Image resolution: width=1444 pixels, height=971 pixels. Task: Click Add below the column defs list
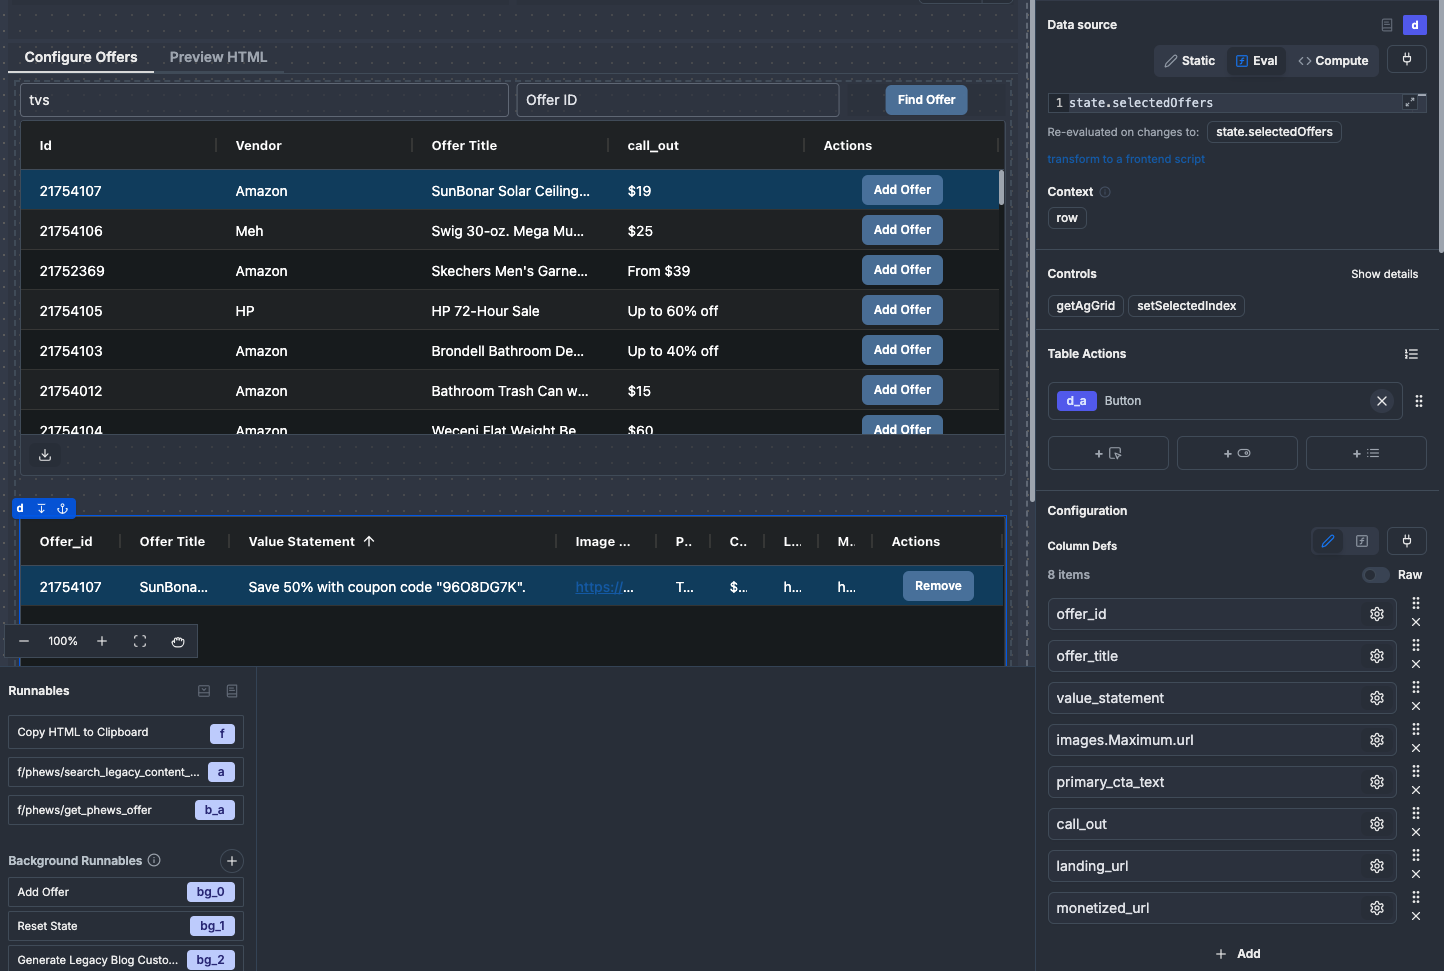click(x=1237, y=954)
